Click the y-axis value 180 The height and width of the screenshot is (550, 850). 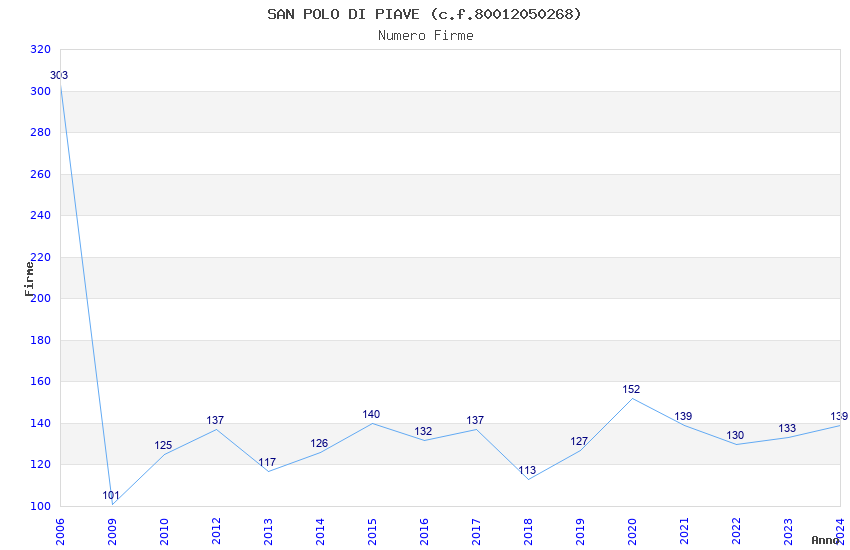[x=41, y=340]
